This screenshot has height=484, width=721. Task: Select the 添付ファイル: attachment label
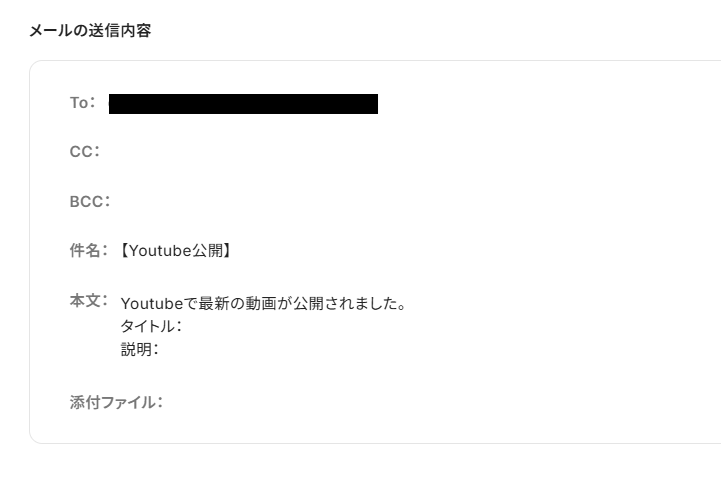point(116,402)
